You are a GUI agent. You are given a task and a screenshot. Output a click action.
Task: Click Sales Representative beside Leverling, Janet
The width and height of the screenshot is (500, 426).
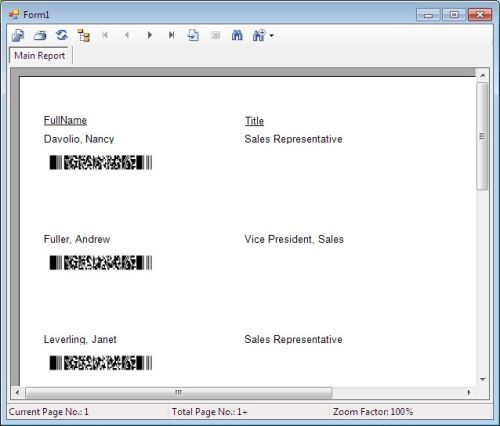pos(293,339)
